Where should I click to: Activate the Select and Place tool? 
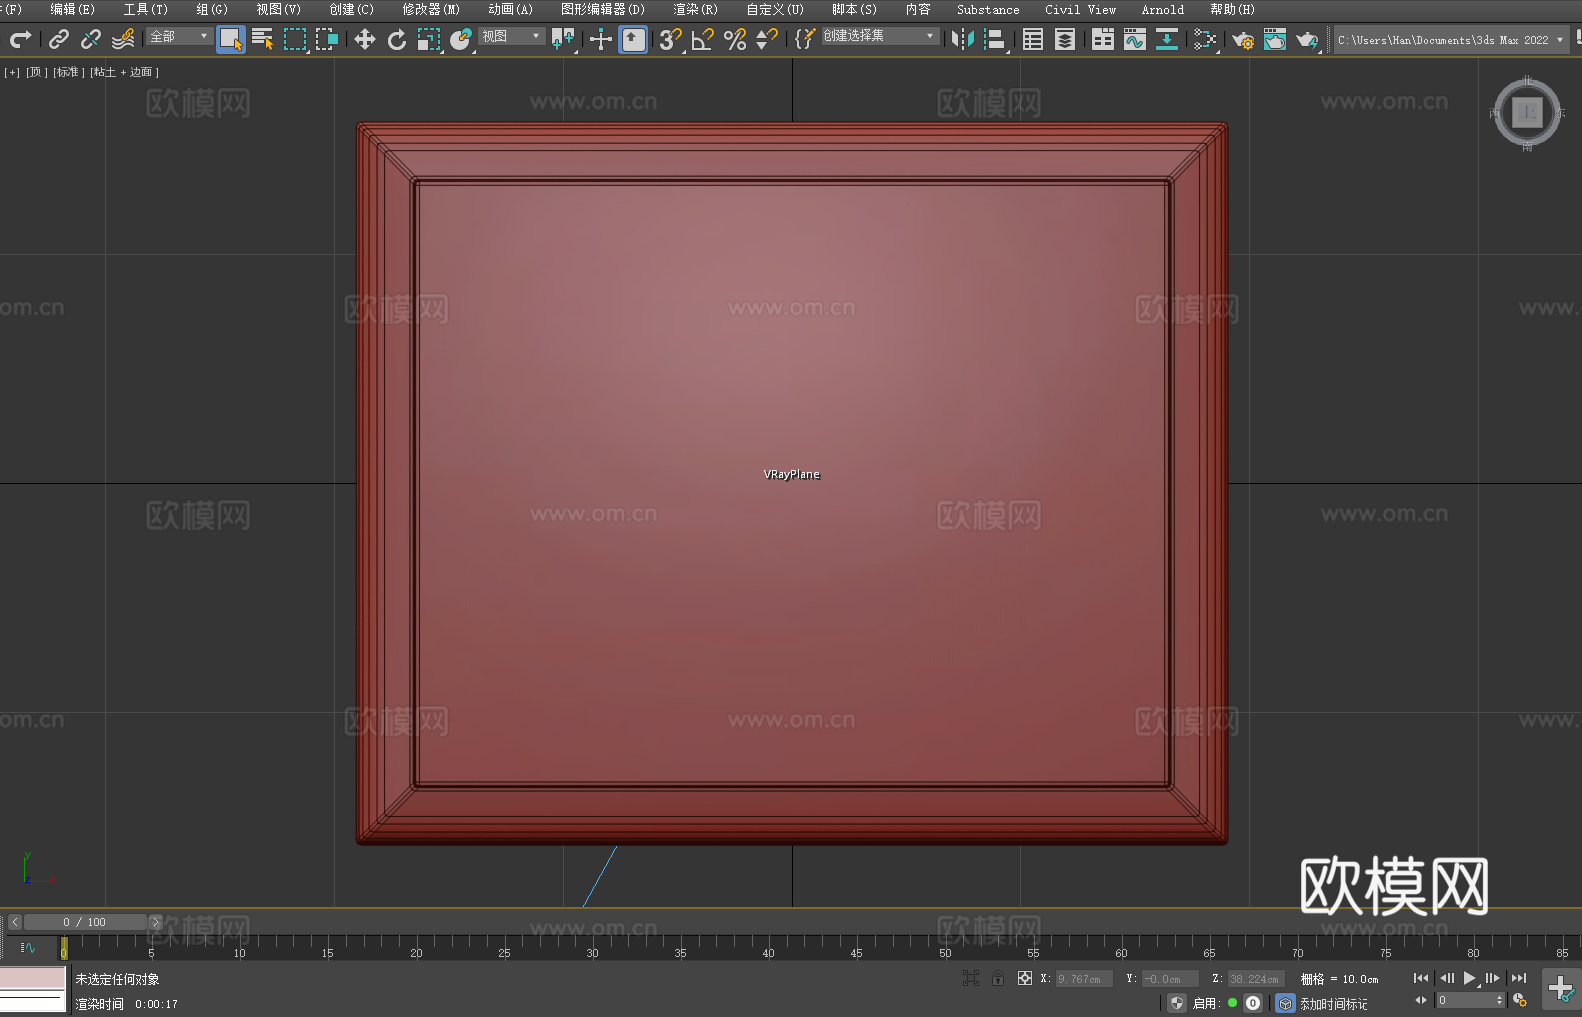[461, 39]
